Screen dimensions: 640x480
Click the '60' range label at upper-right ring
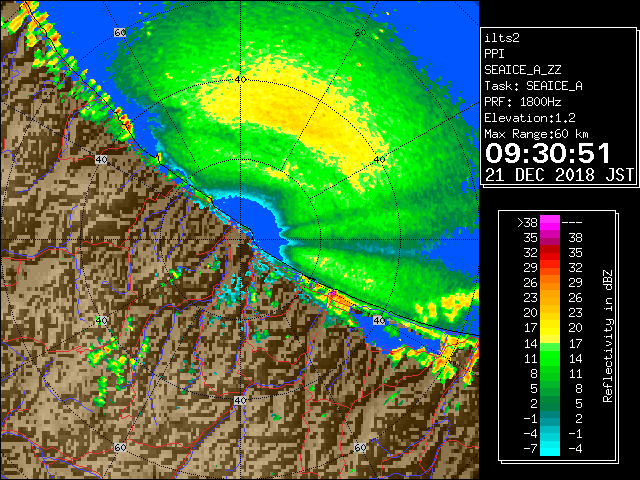coord(360,33)
